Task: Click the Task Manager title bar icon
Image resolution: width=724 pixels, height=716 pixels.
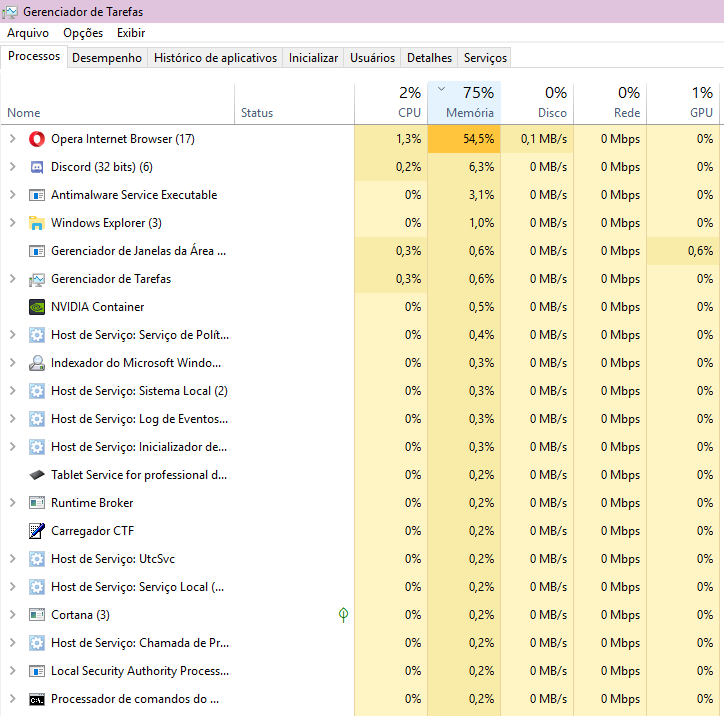Action: pos(10,12)
